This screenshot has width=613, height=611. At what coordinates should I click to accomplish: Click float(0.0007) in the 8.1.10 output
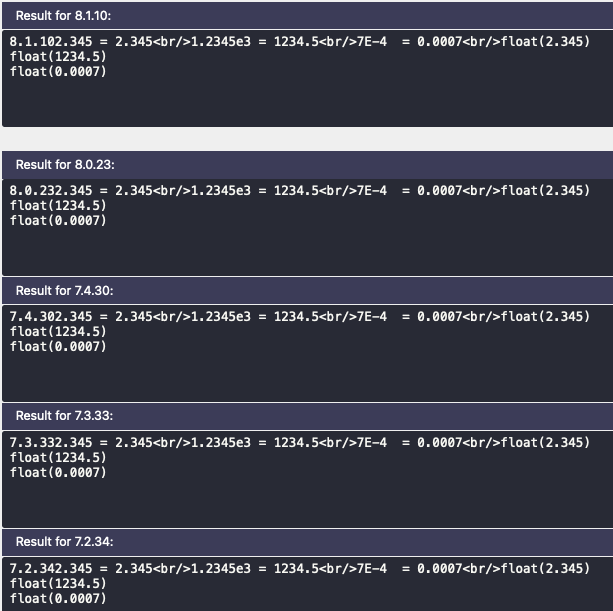58,72
